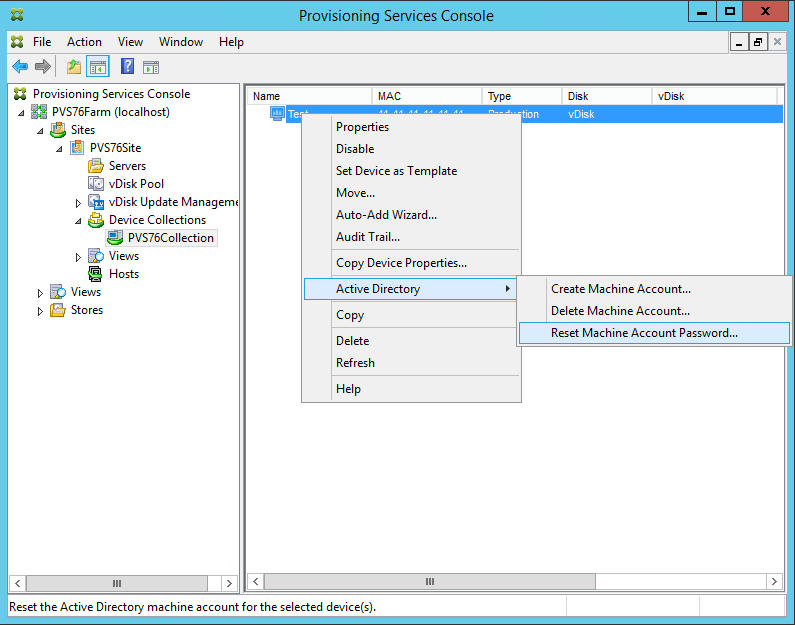795x625 pixels.
Task: Click the vDisk Update Management icon
Action: click(x=96, y=202)
